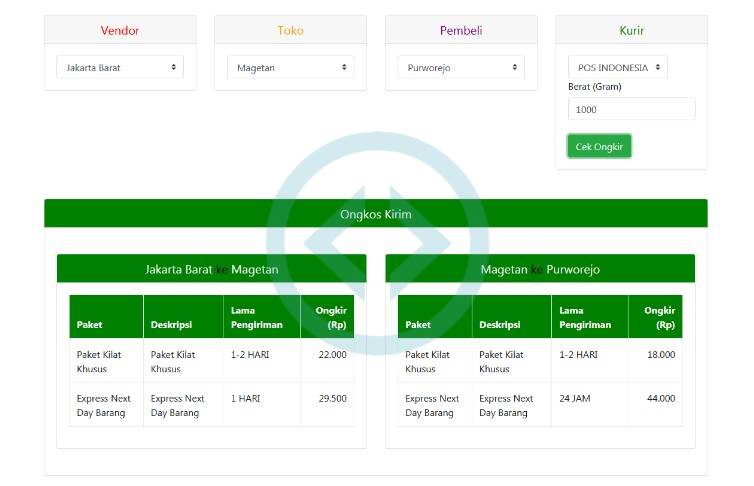Click Lama Pengiriman header in right table
Screen dimensions: 754x486
pyautogui.click(x=585, y=317)
